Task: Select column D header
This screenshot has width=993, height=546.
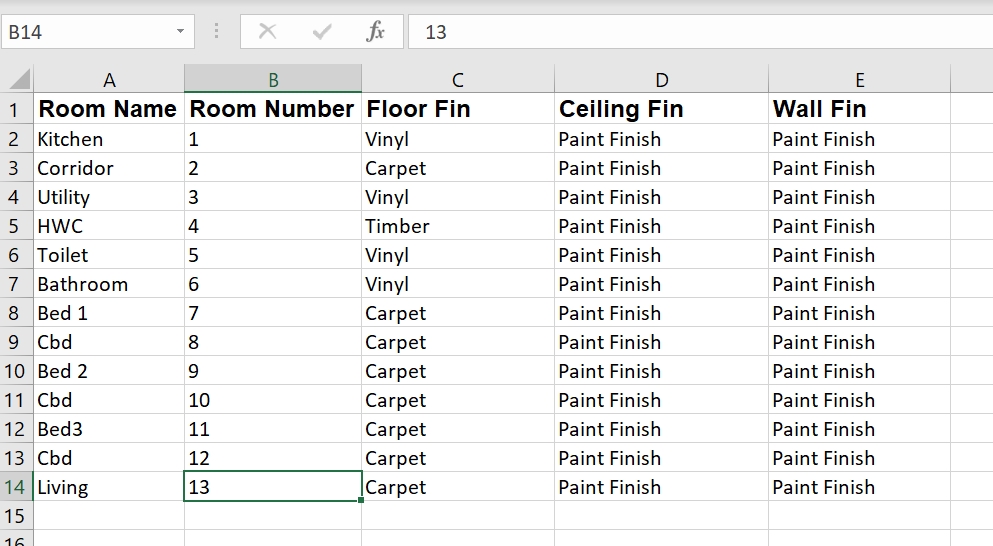Action: [661, 80]
